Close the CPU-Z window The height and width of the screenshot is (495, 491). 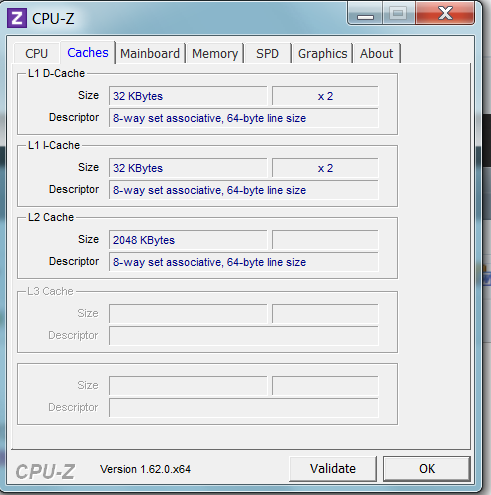(x=445, y=13)
